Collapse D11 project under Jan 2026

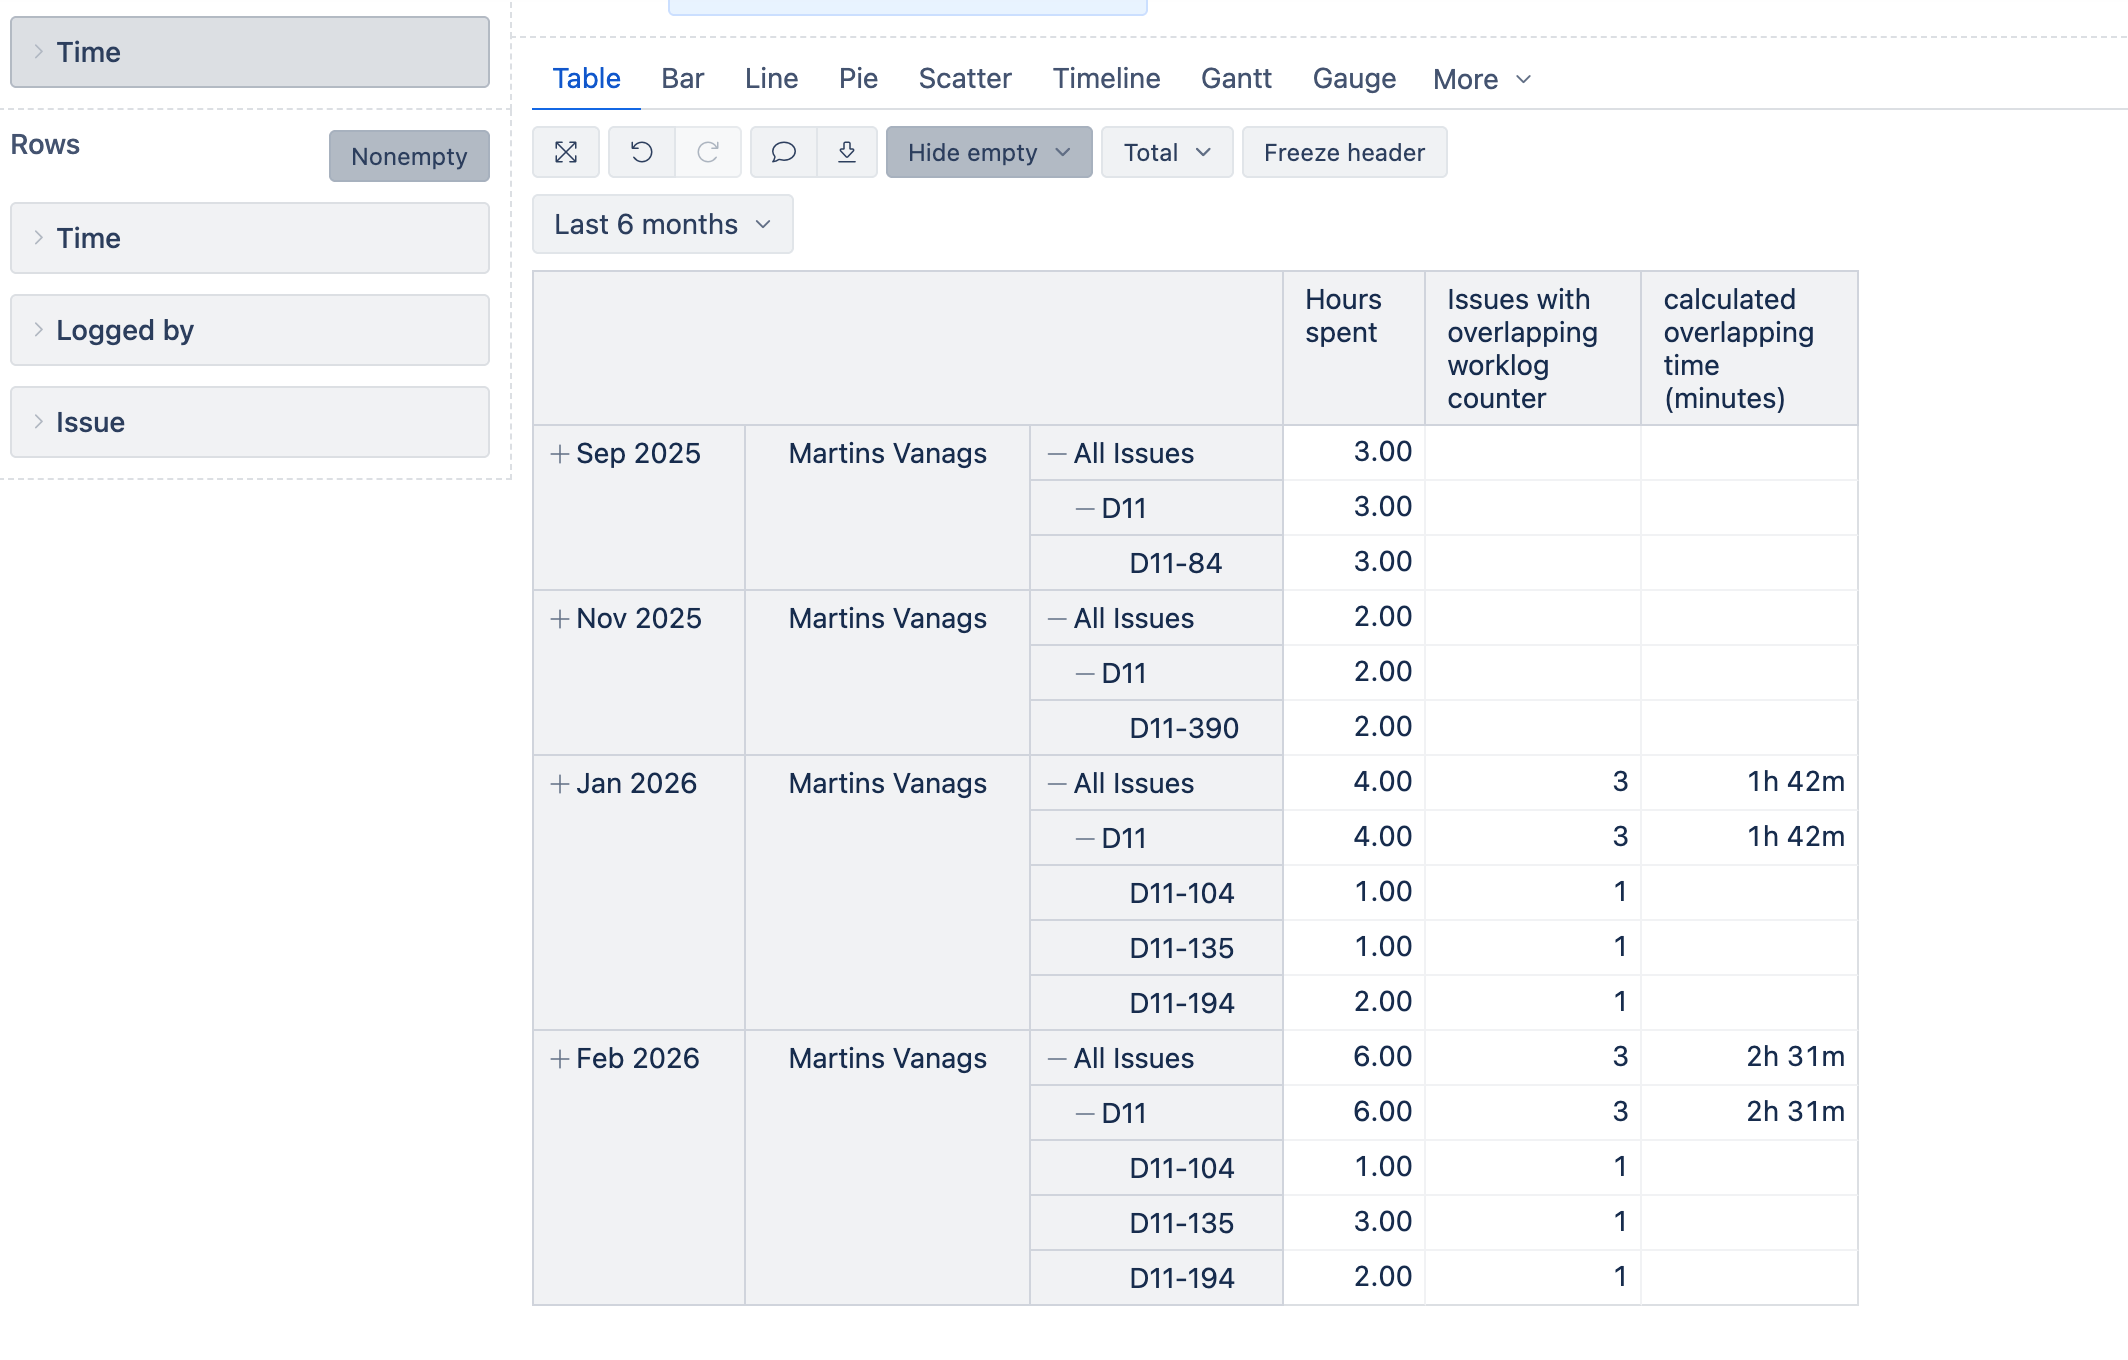[1085, 839]
